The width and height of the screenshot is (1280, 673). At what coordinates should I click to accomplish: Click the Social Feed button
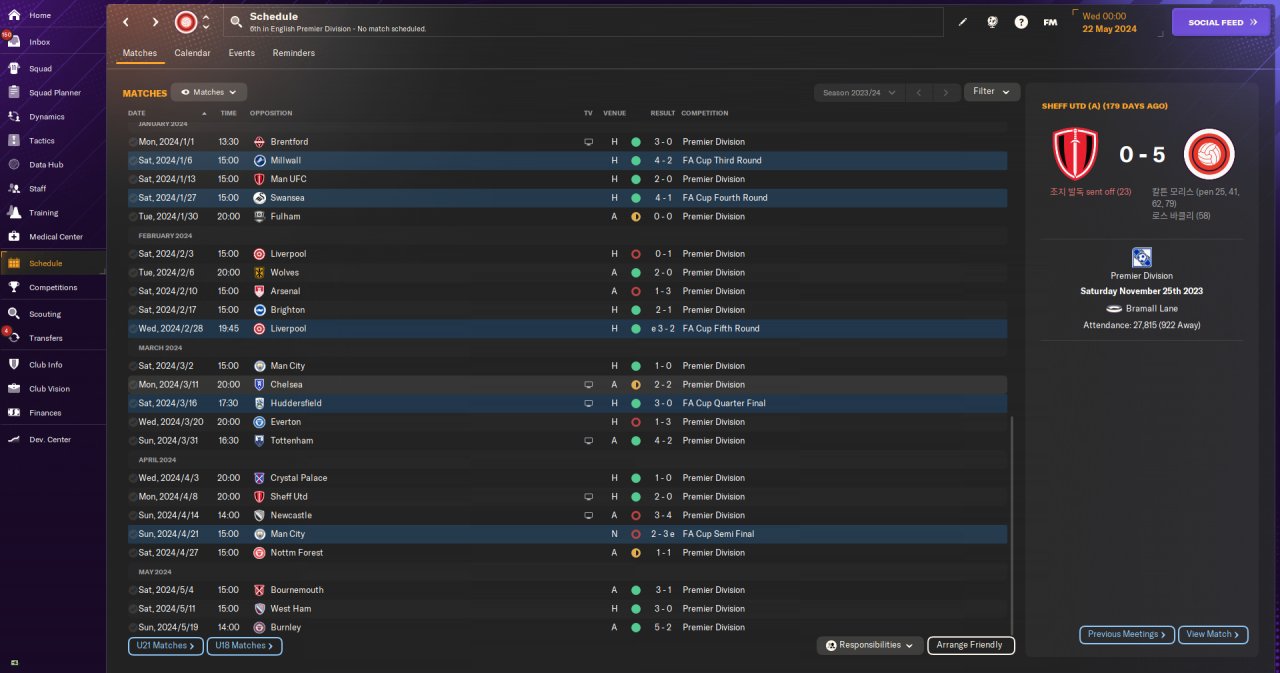(1221, 22)
